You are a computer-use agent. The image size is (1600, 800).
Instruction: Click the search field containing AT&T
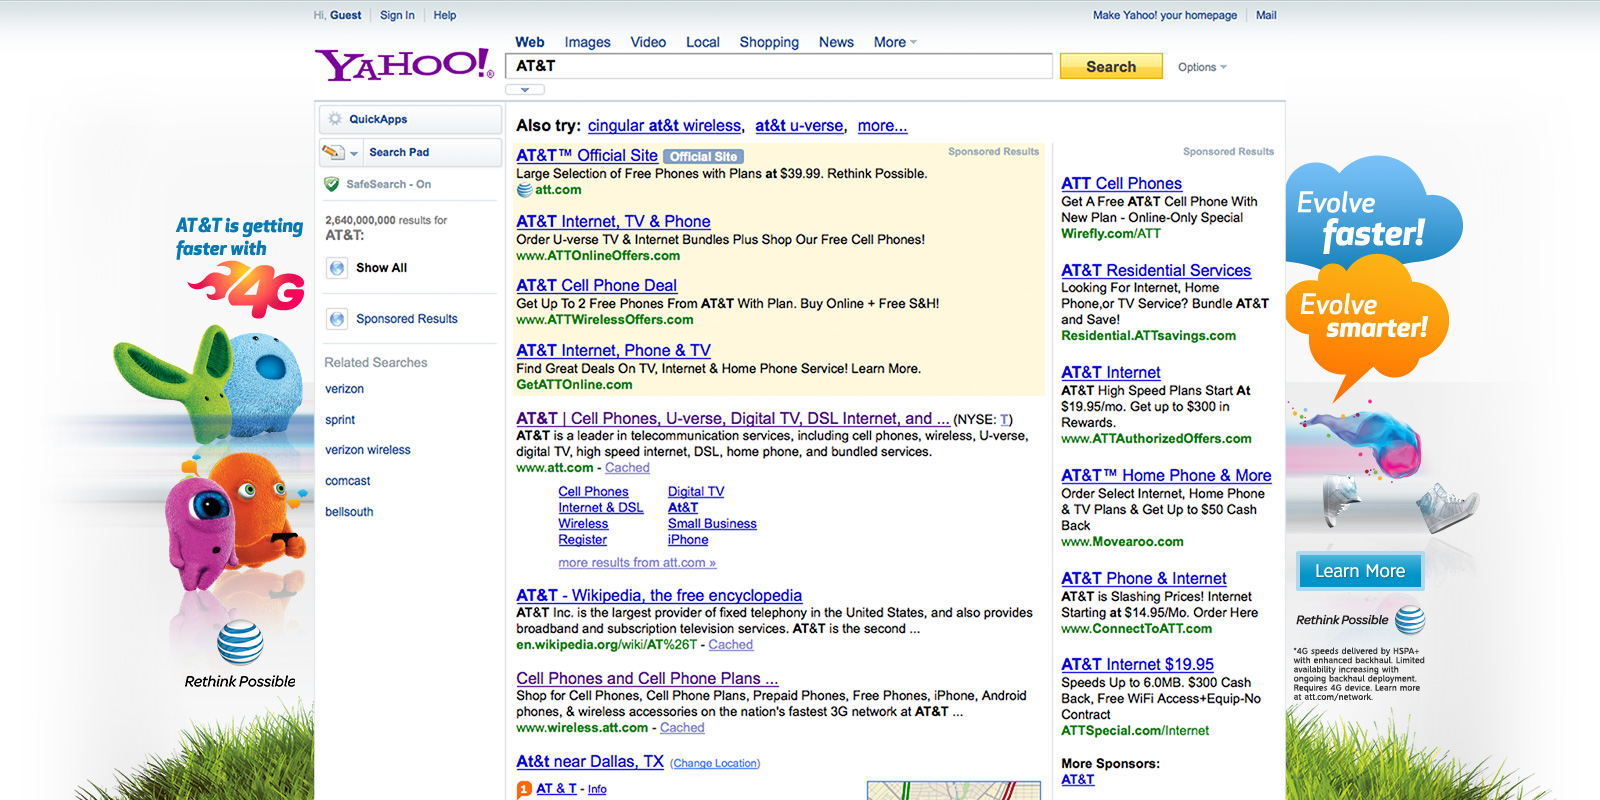coord(780,66)
